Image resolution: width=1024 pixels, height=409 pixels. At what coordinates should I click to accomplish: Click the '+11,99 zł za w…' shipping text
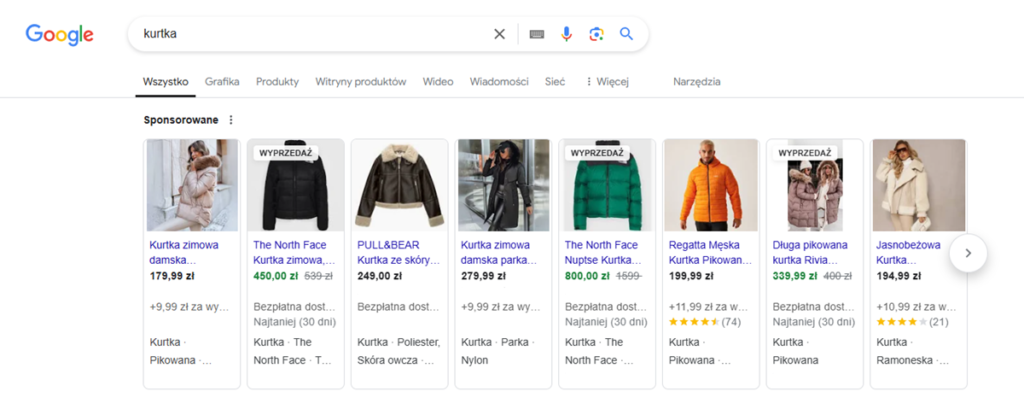click(x=708, y=306)
